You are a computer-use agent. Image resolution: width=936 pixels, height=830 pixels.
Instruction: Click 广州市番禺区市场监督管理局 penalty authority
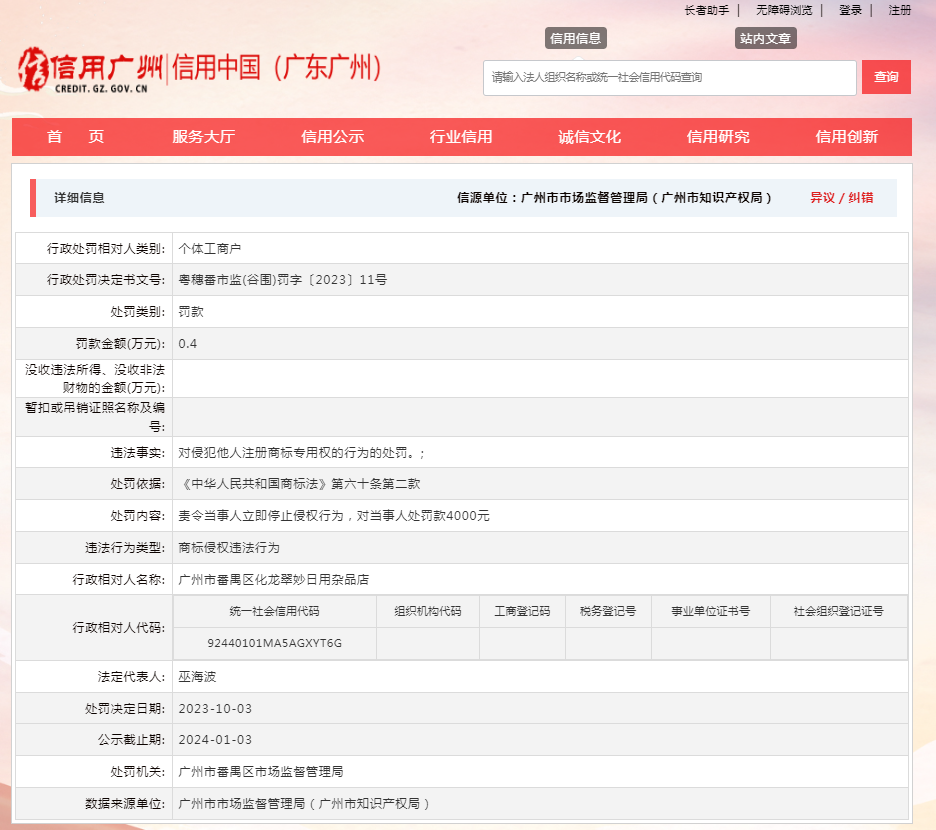[261, 771]
